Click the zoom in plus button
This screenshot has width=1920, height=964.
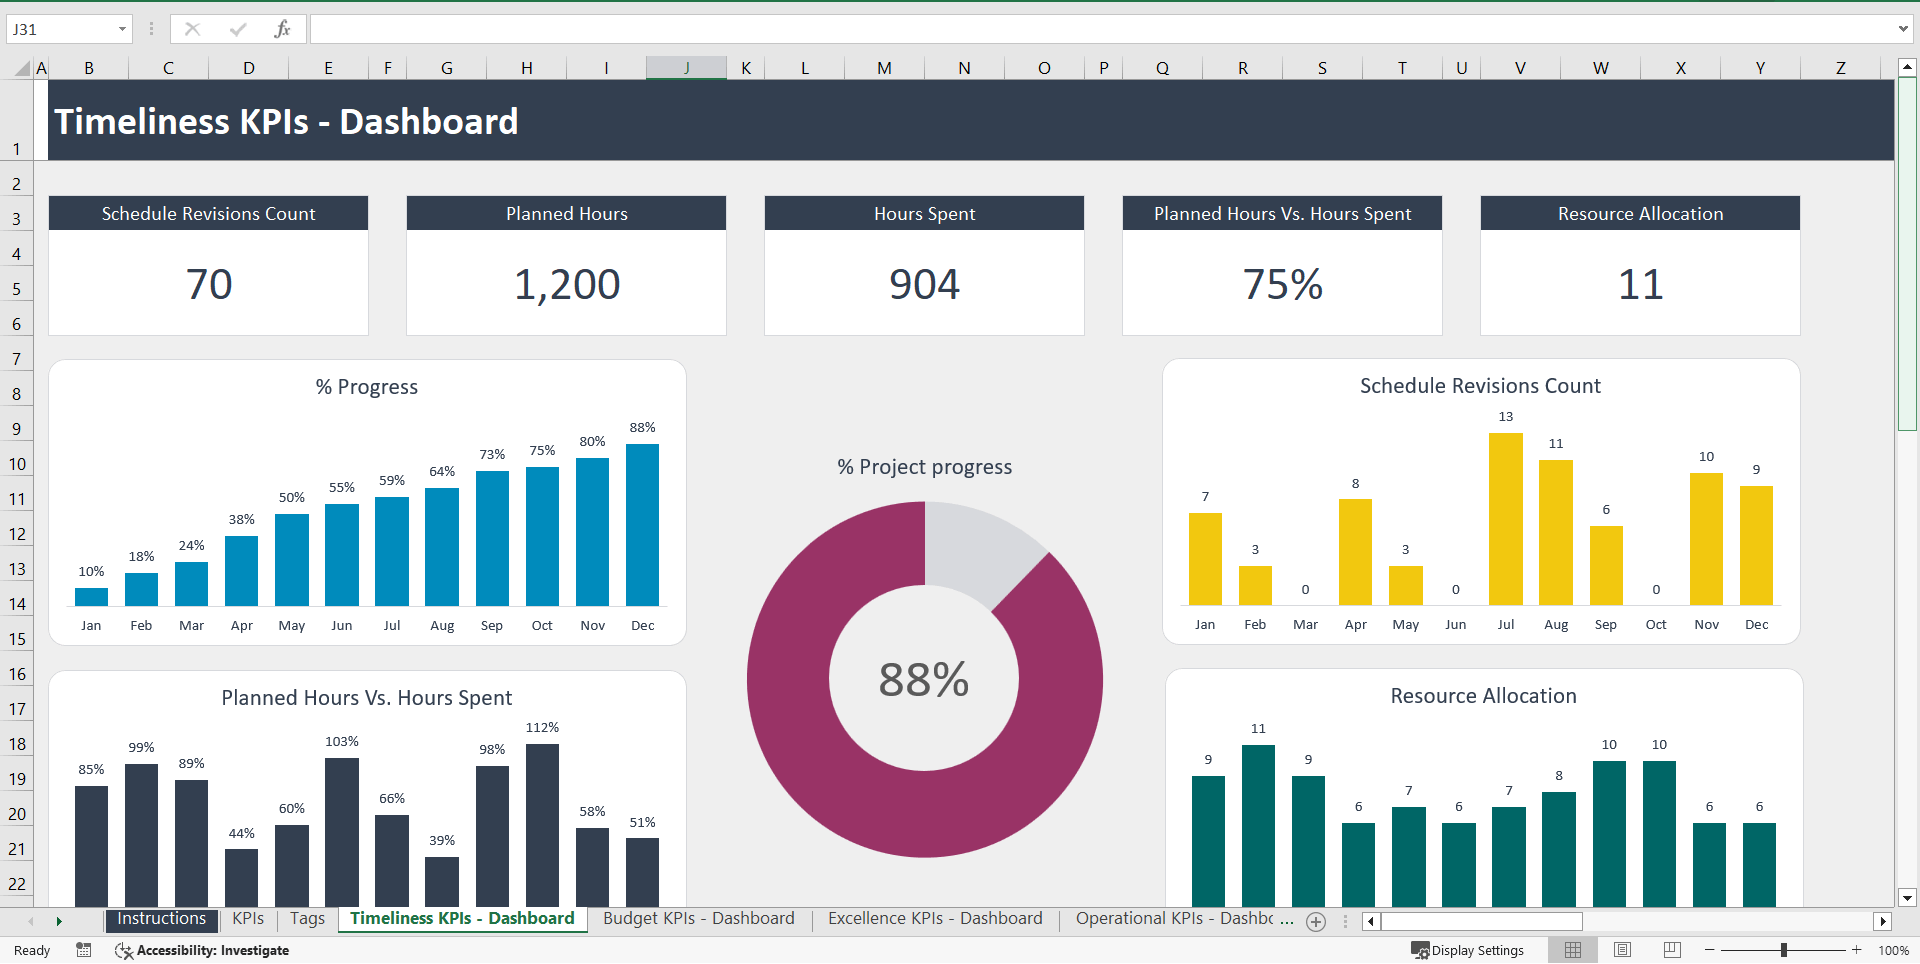pyautogui.click(x=1857, y=950)
